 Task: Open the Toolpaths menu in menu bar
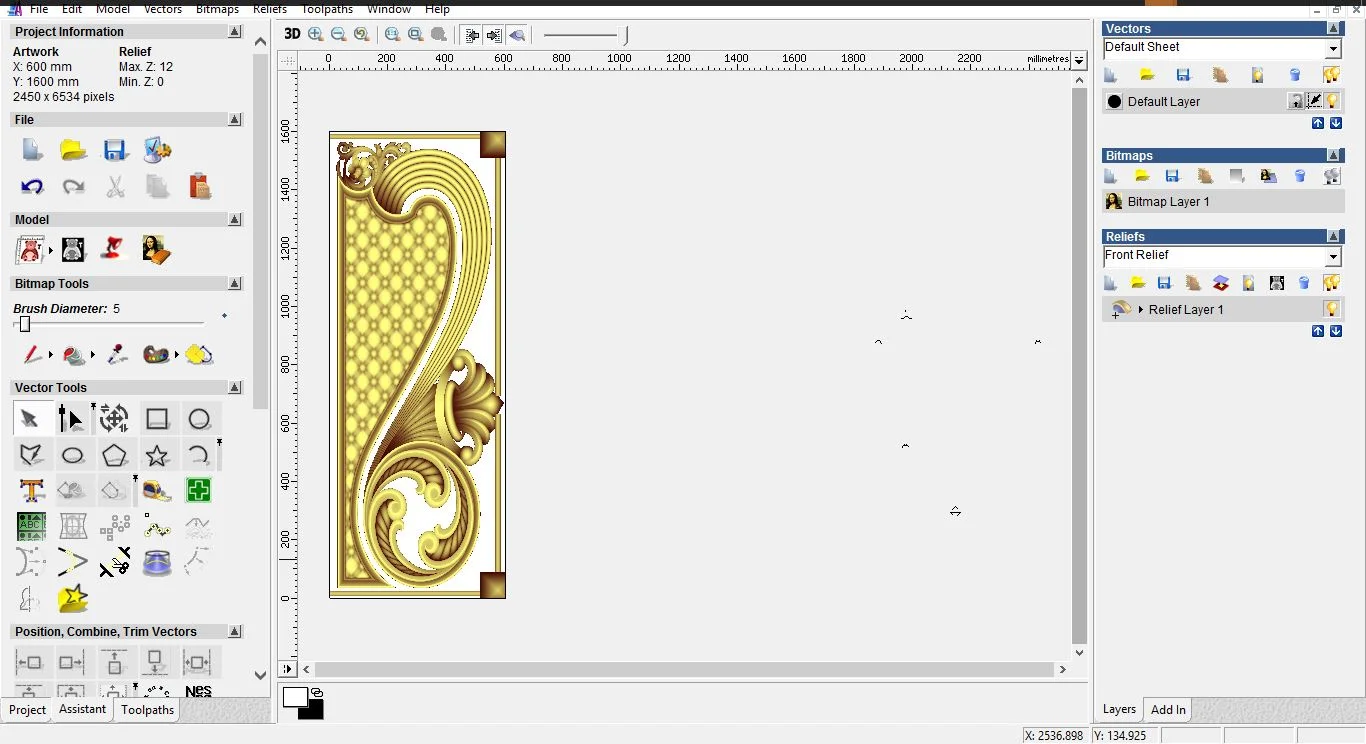tap(327, 9)
